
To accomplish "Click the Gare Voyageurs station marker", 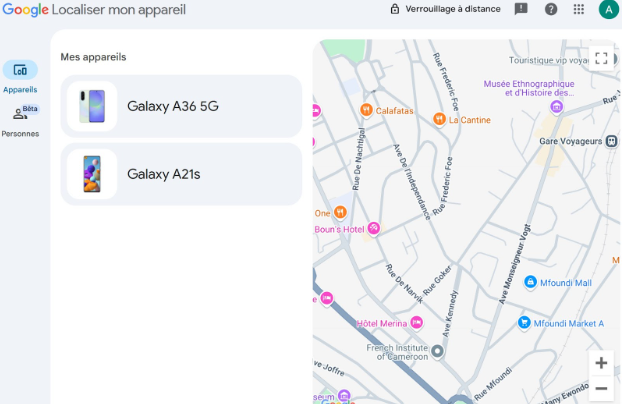I will pos(611,141).
